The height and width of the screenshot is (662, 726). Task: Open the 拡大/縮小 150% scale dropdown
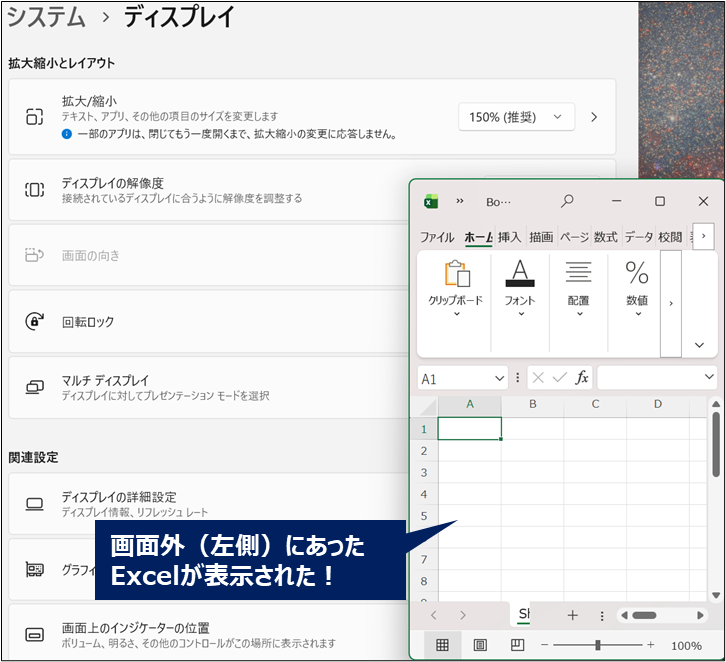516,117
